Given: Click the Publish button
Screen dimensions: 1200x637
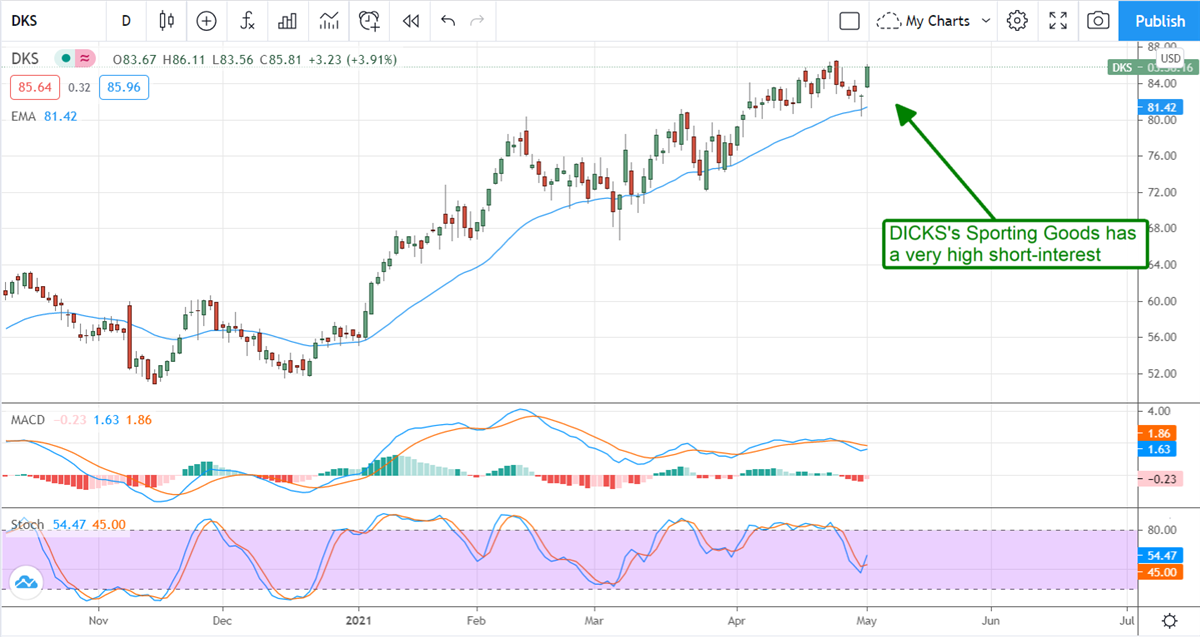Looking at the screenshot, I should [x=1160, y=20].
